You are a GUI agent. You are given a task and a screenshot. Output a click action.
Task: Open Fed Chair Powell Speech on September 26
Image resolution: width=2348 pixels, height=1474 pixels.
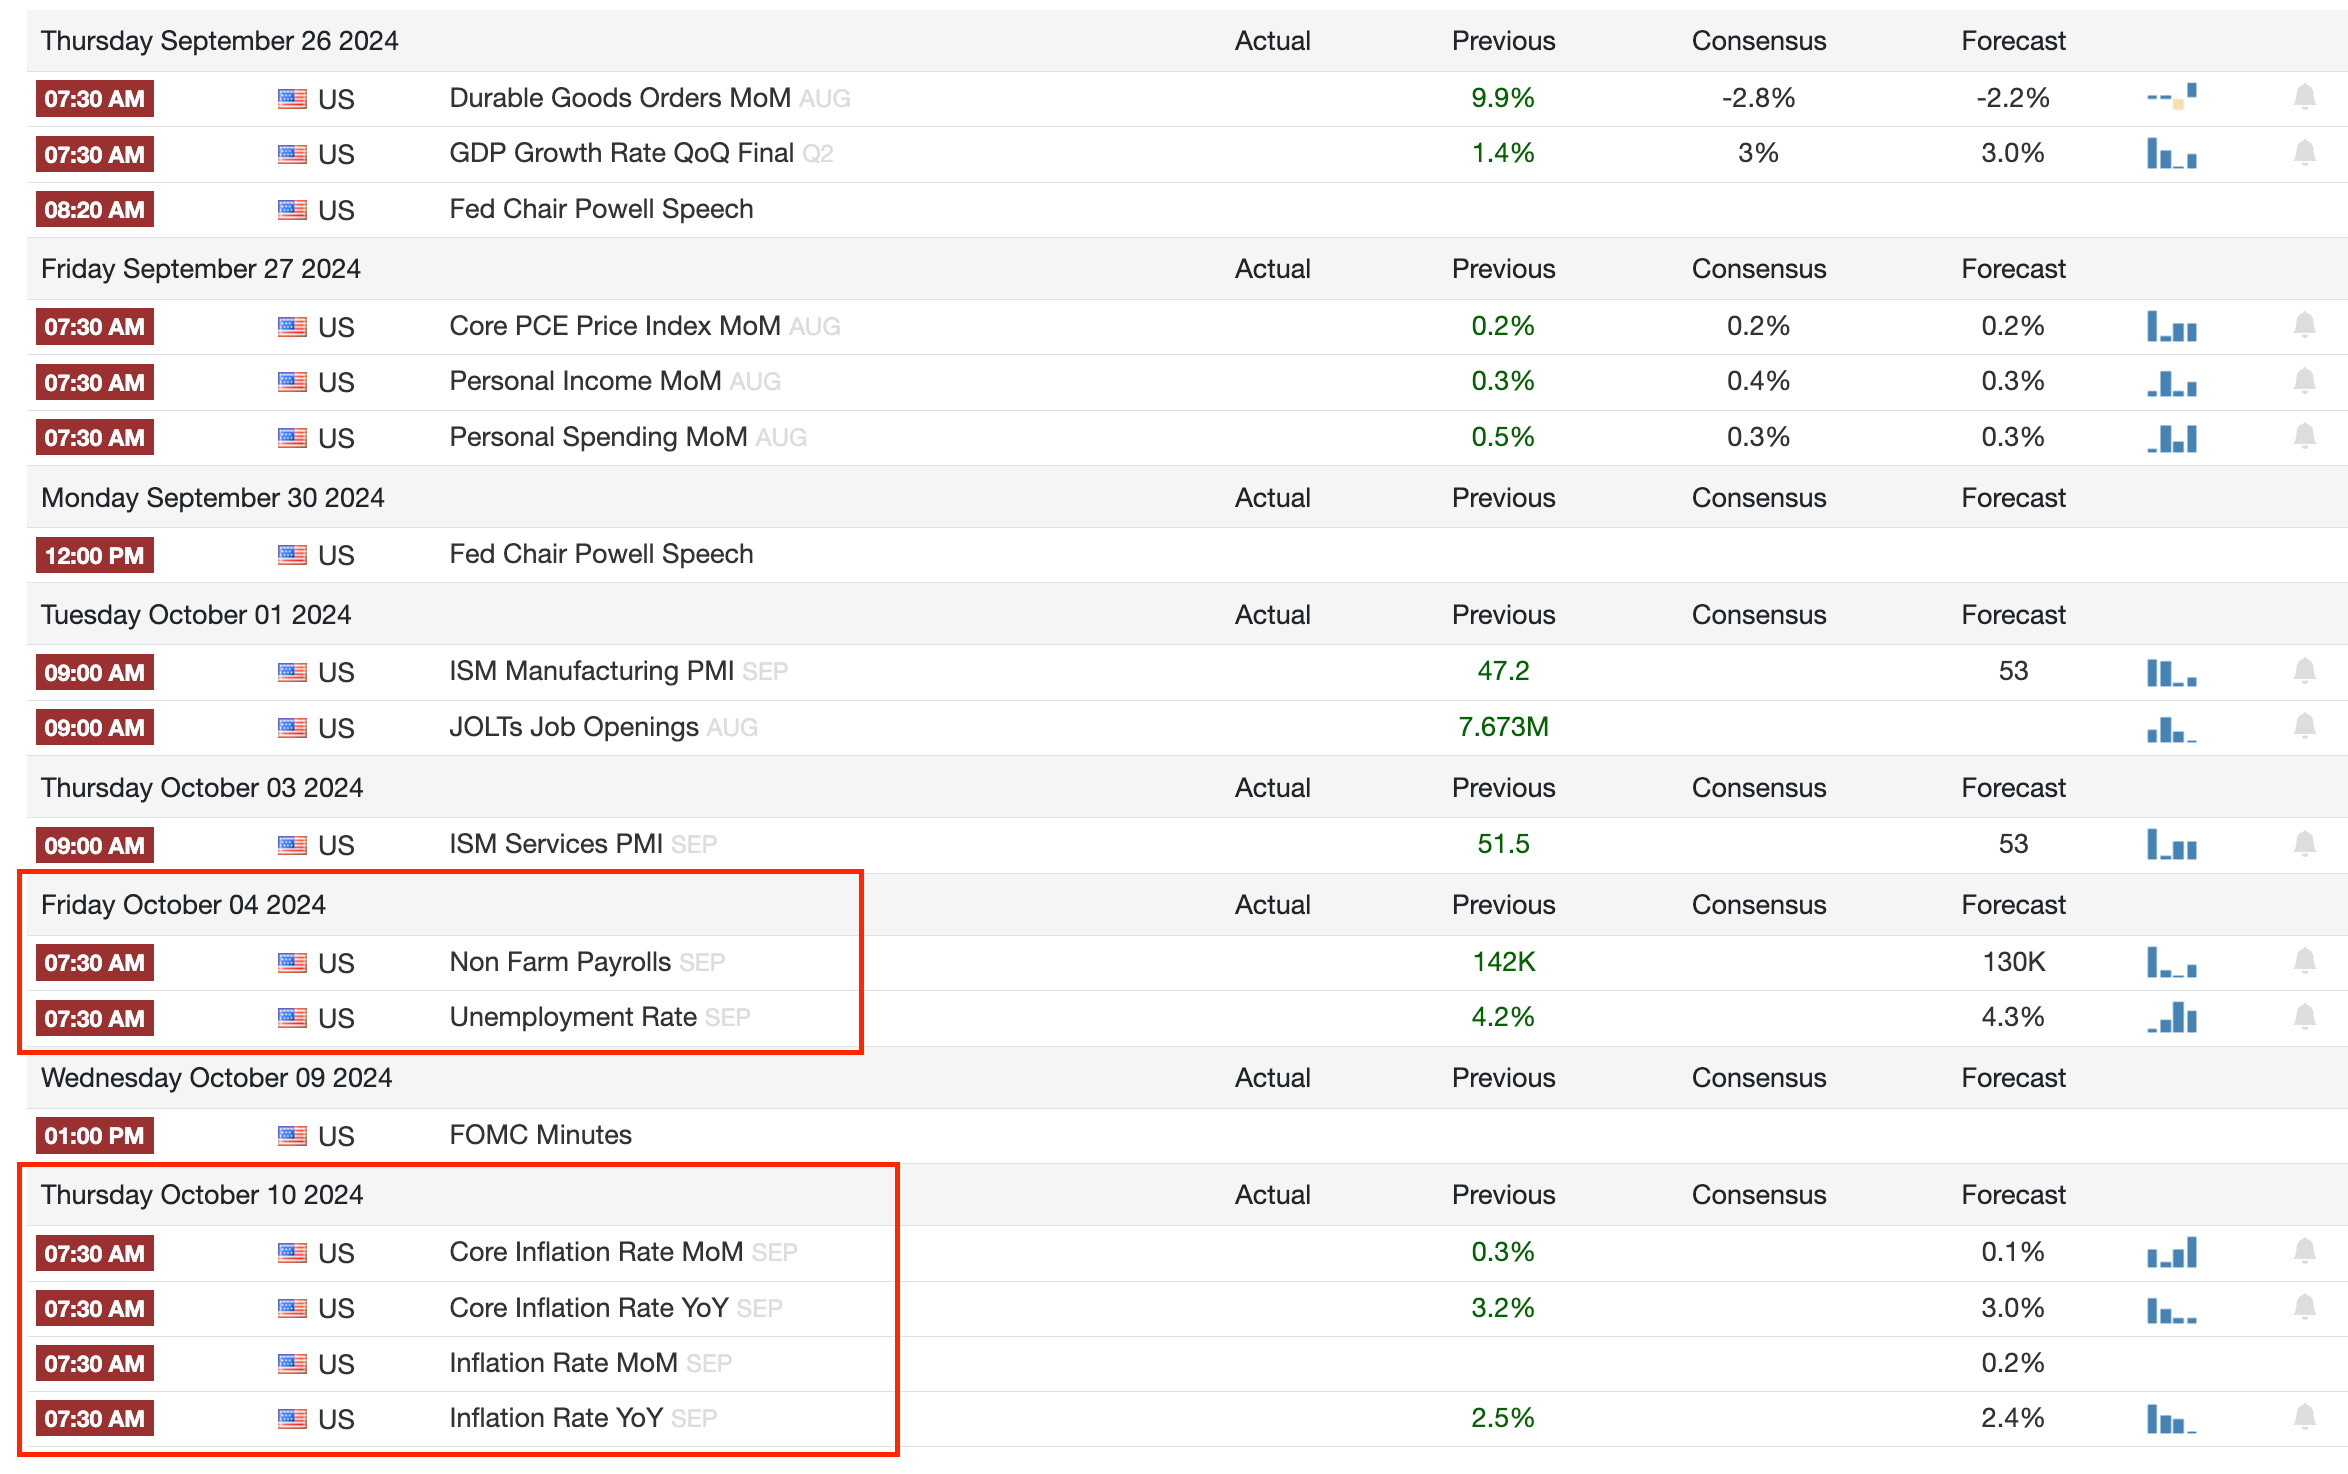601,209
